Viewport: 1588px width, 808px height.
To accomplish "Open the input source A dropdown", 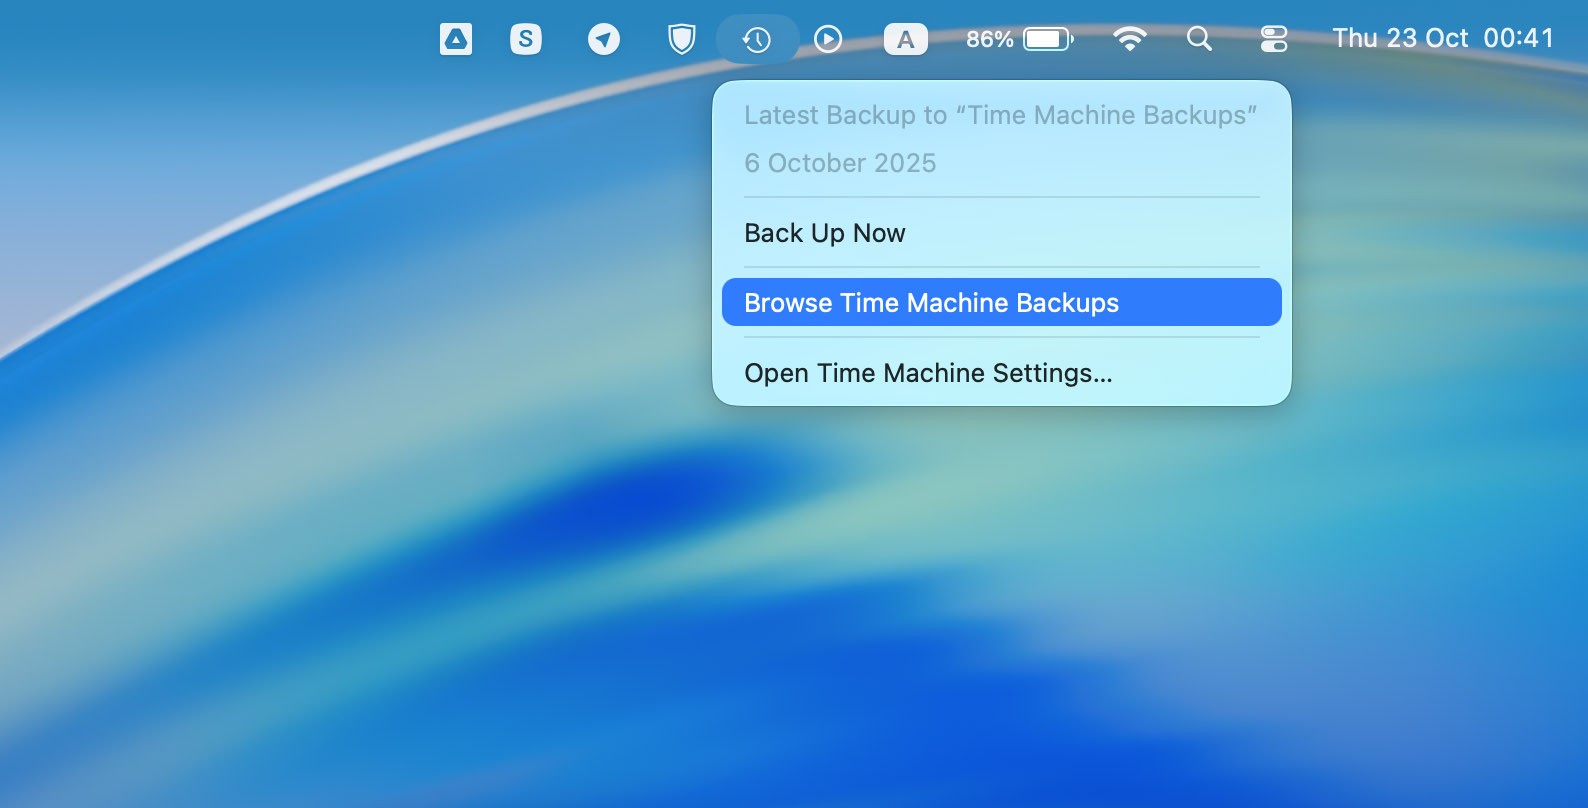I will (905, 39).
